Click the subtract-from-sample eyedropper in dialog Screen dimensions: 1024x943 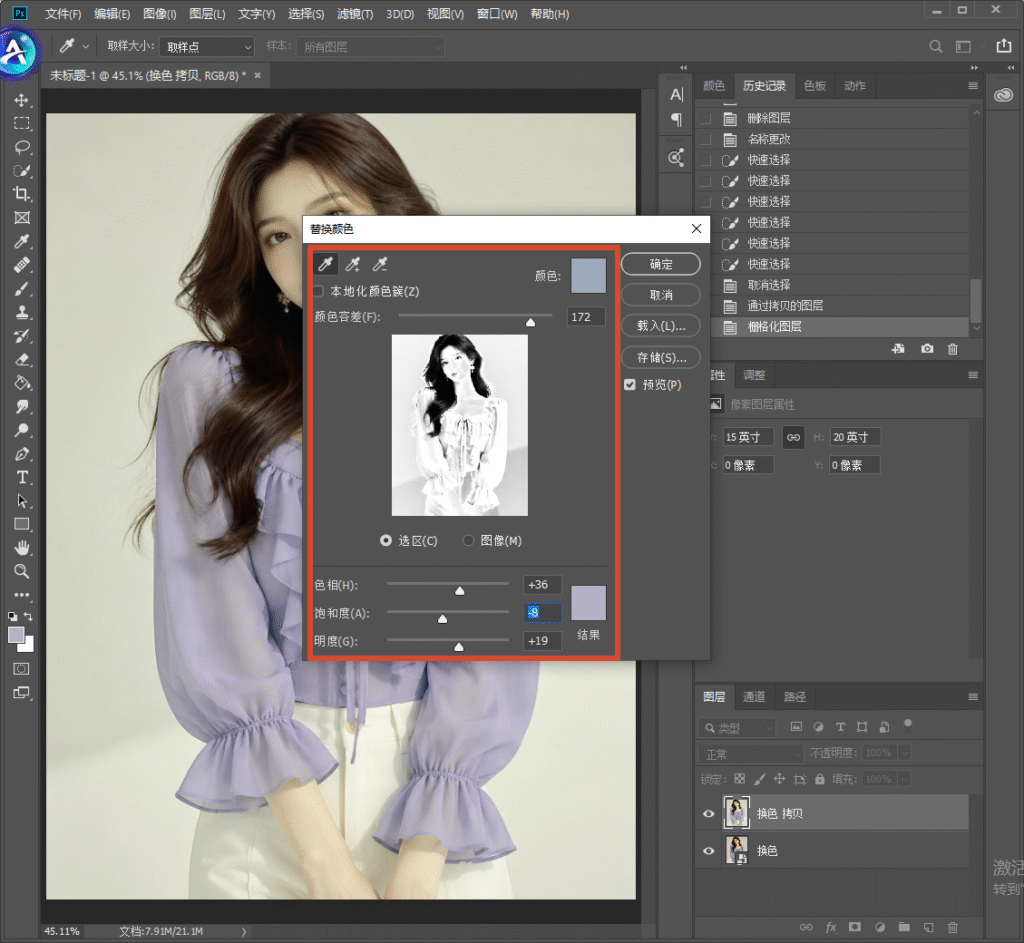pyautogui.click(x=379, y=264)
